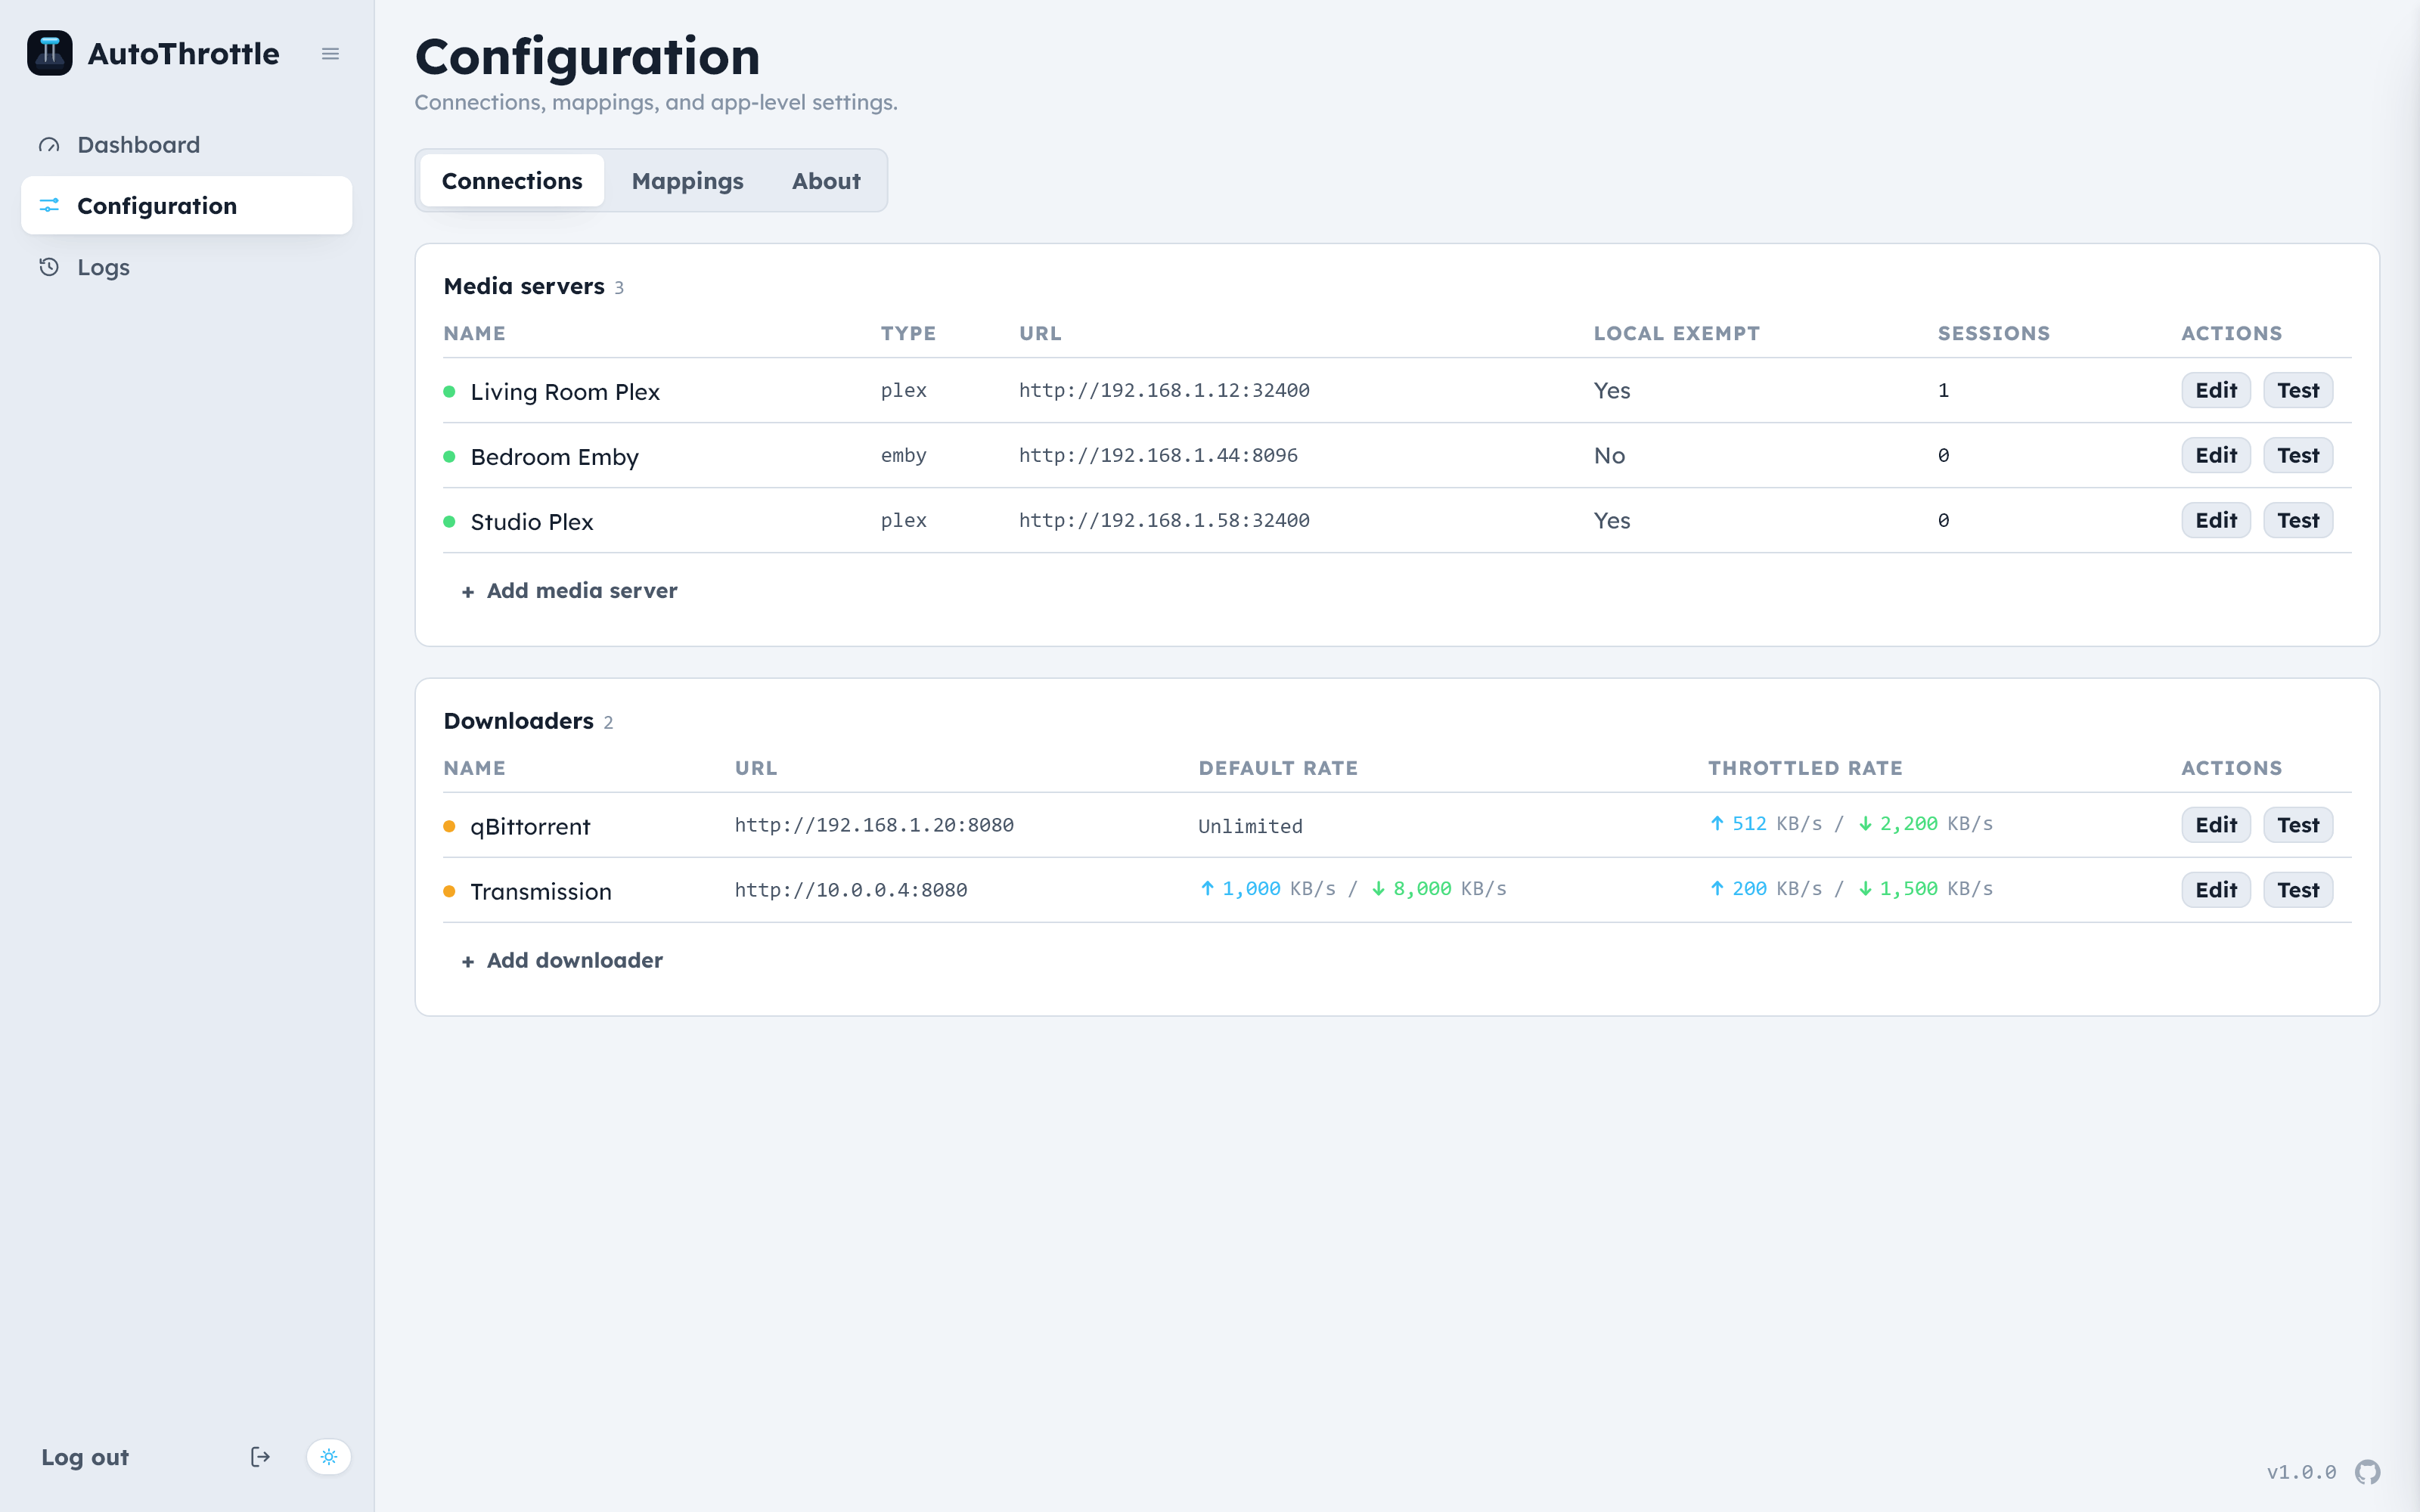
Task: Click plus icon for Add media server
Action: tap(468, 592)
